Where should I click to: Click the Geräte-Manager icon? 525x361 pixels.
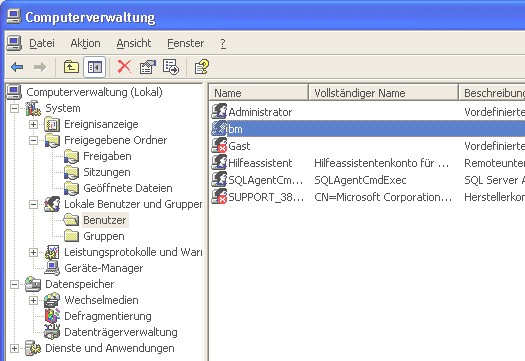[x=52, y=268]
